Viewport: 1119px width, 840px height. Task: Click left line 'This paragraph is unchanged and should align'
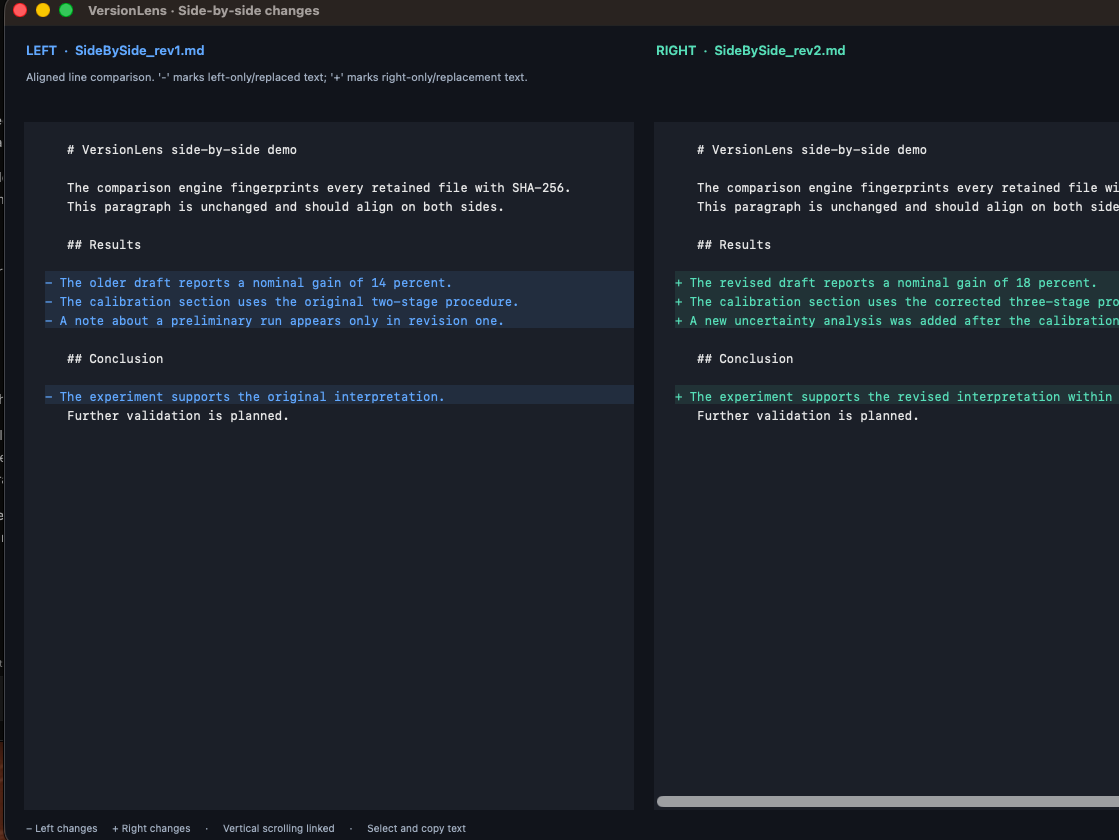[x=285, y=207]
